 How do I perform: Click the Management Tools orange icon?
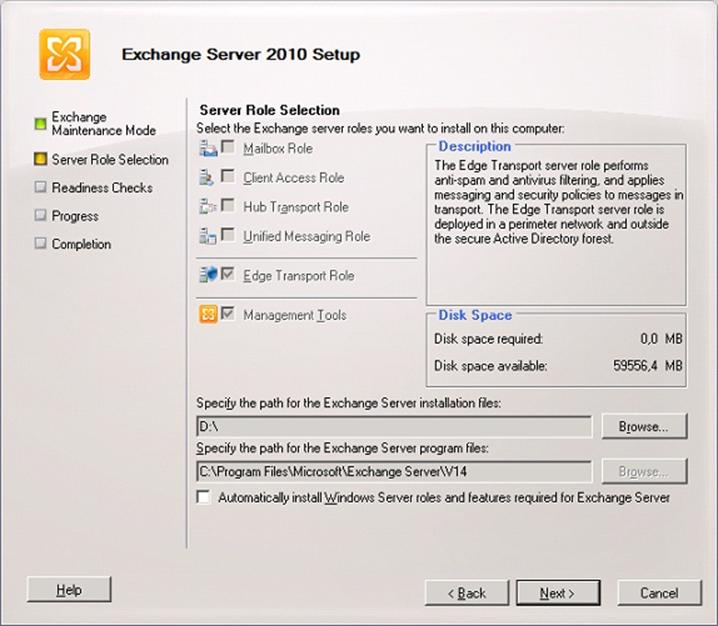tap(208, 315)
